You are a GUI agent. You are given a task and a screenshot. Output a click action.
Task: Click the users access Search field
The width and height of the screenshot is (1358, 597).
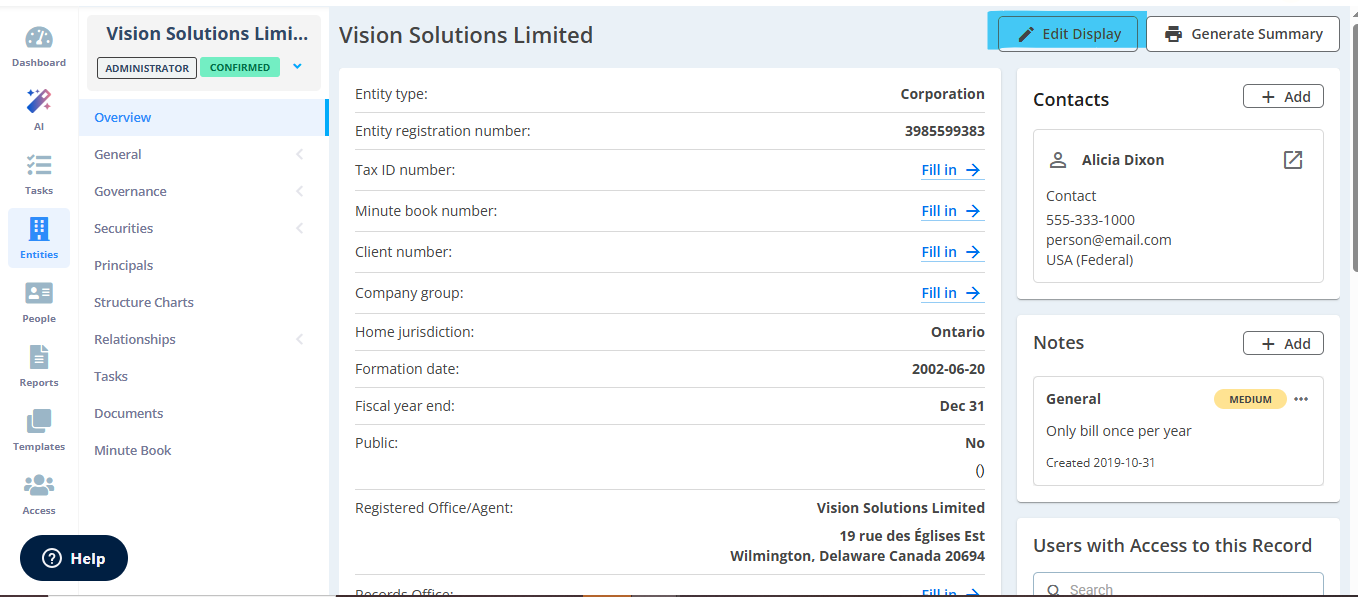1178,586
